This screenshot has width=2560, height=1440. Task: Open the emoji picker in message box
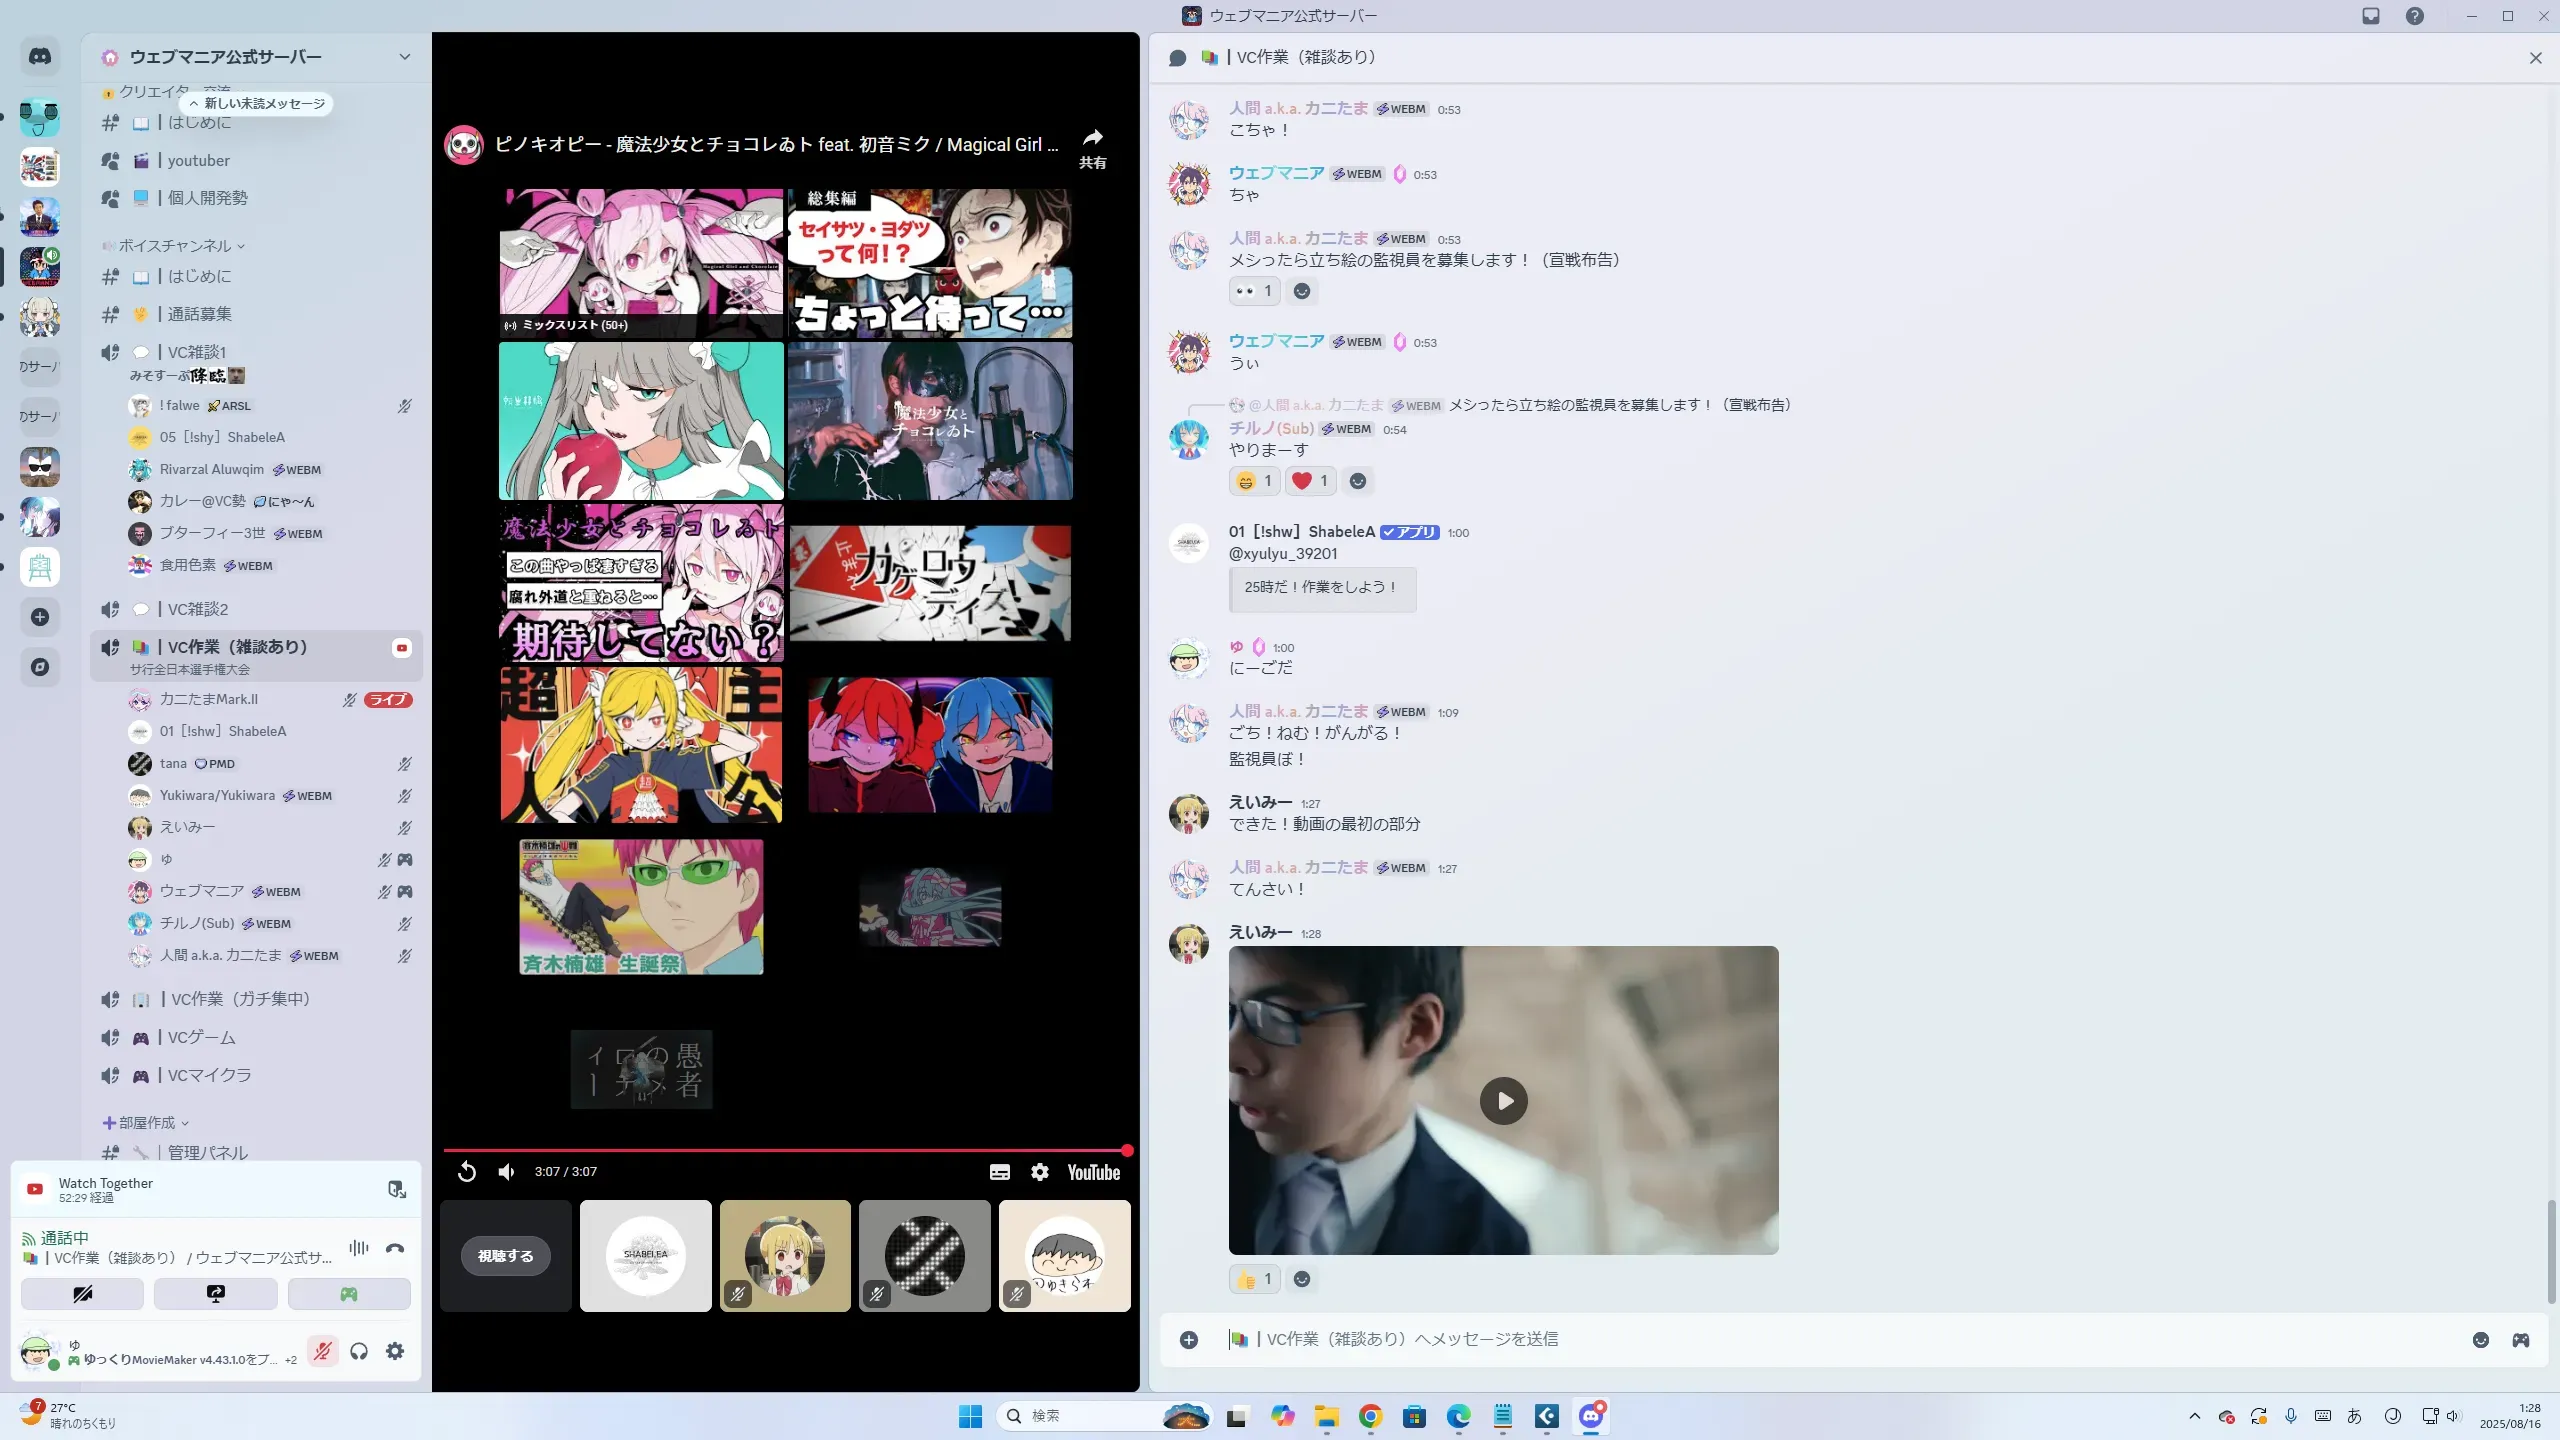pos(2481,1340)
